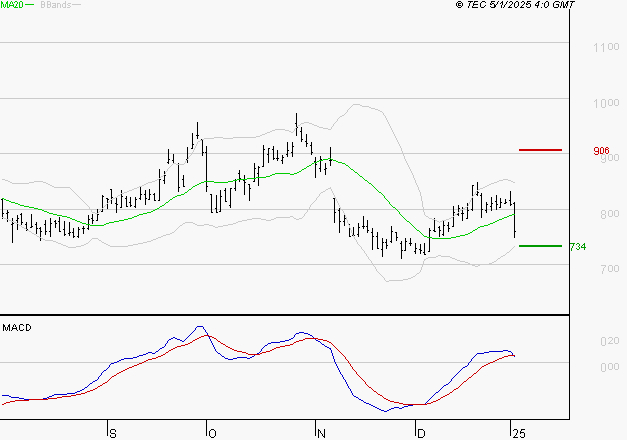Click the N month marker on time axis

[321, 434]
